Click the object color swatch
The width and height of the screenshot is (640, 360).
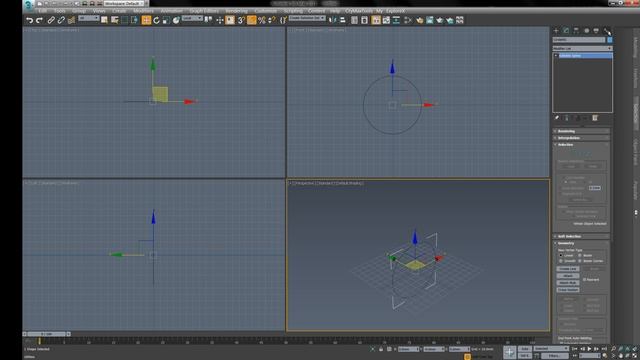609,40
